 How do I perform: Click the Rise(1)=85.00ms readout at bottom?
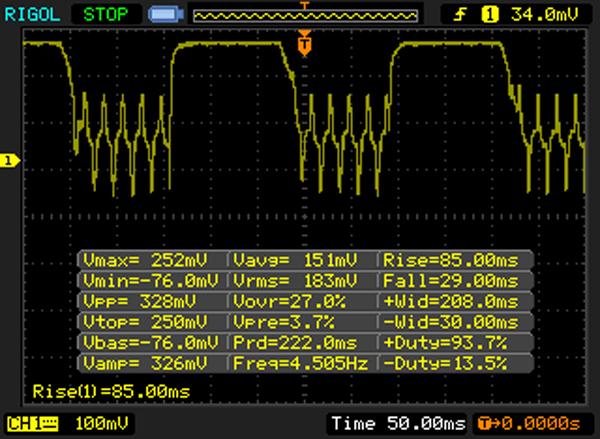pos(111,392)
